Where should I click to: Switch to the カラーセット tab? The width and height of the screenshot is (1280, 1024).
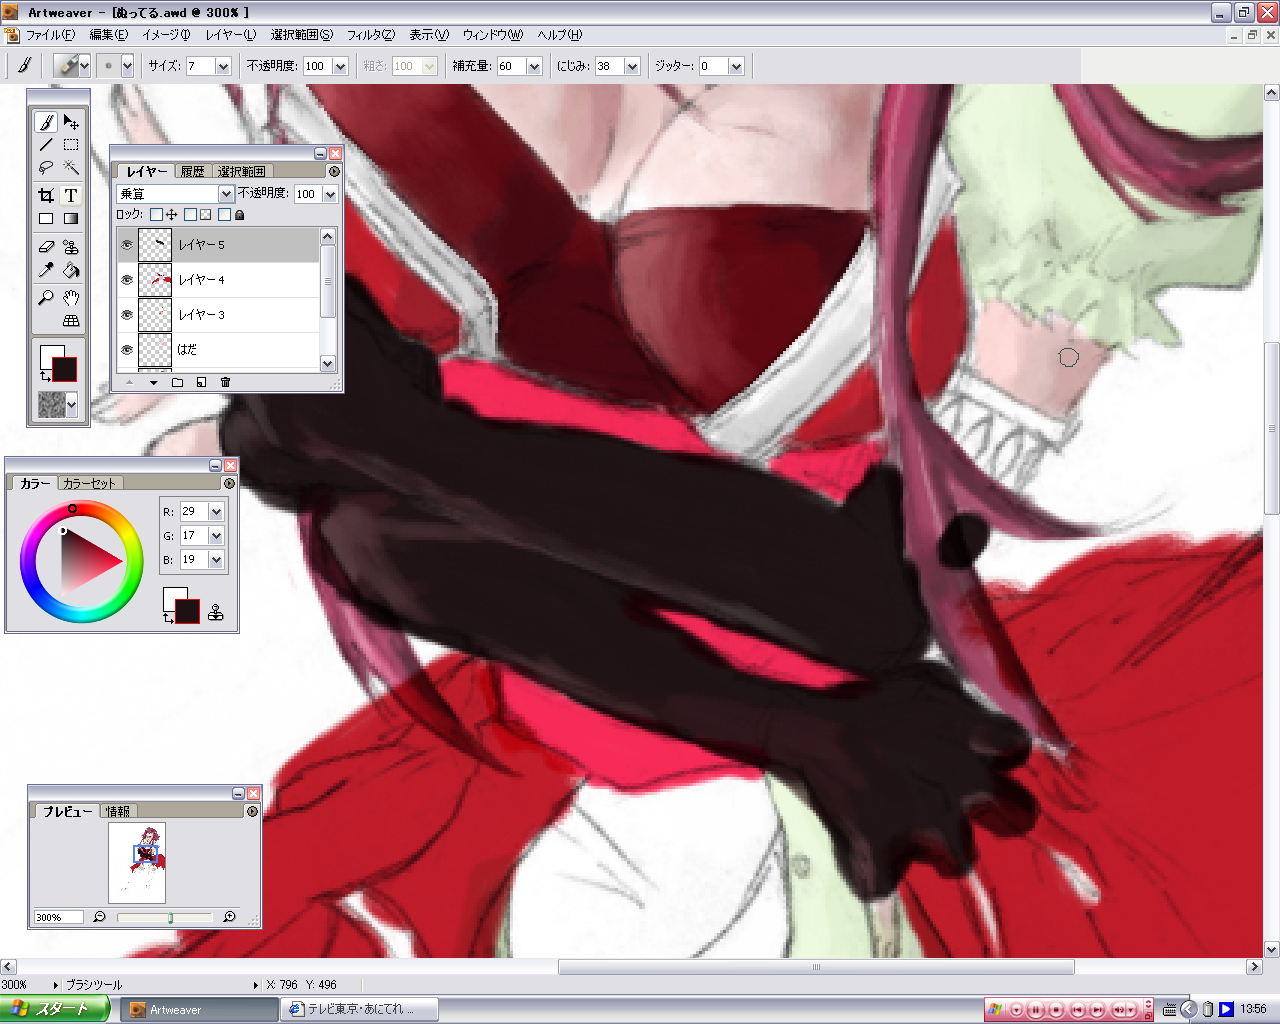point(90,483)
